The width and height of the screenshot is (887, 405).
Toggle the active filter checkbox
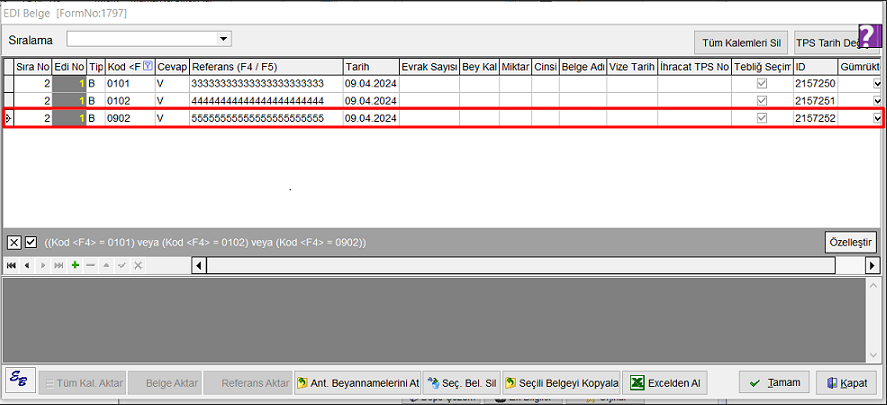coord(31,242)
